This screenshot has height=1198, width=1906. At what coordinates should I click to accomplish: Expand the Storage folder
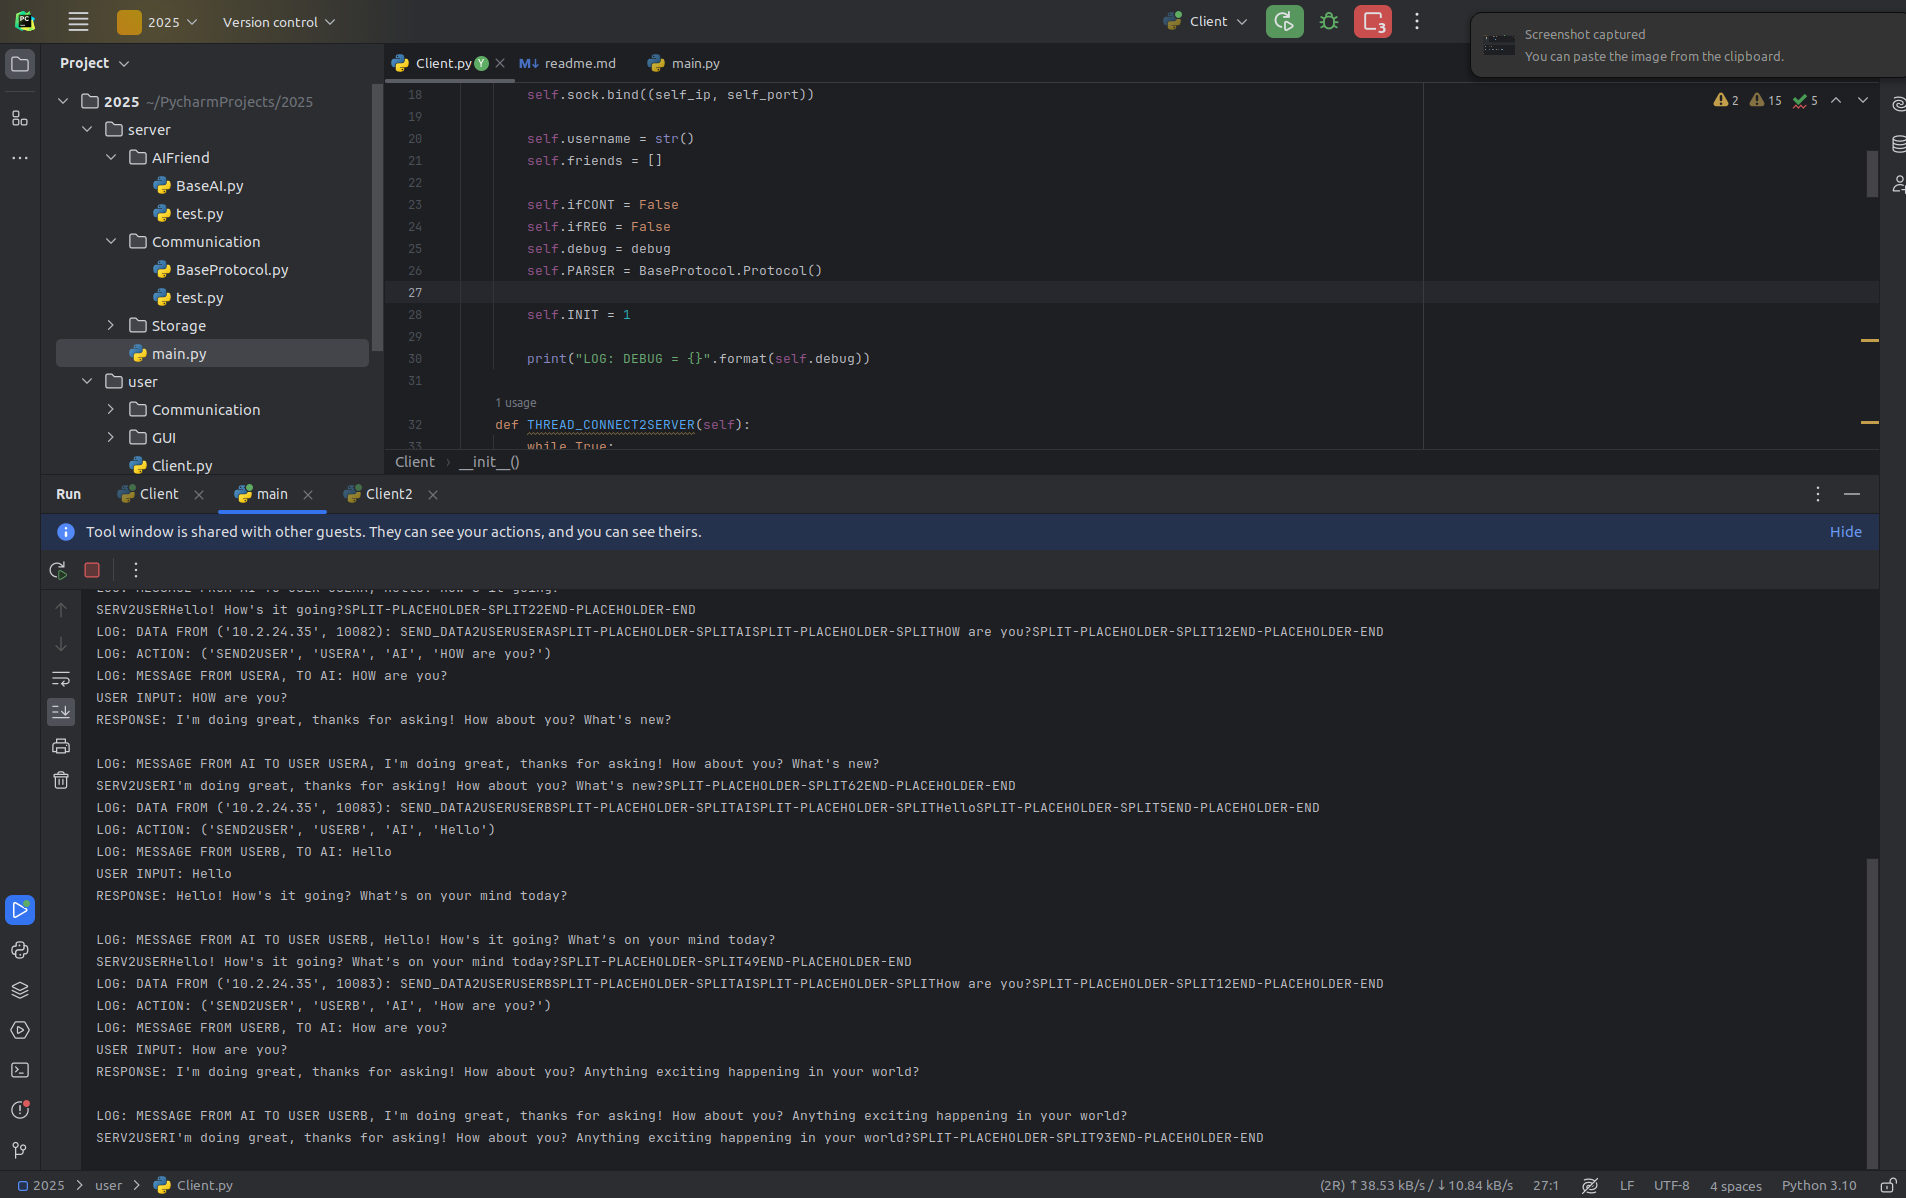coord(111,326)
